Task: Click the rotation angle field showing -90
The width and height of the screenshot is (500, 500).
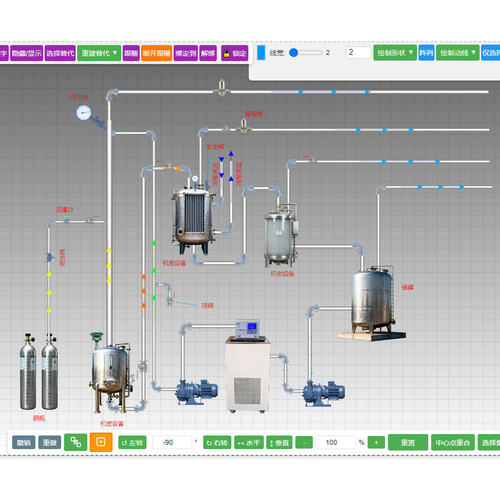Action: pyautogui.click(x=172, y=442)
